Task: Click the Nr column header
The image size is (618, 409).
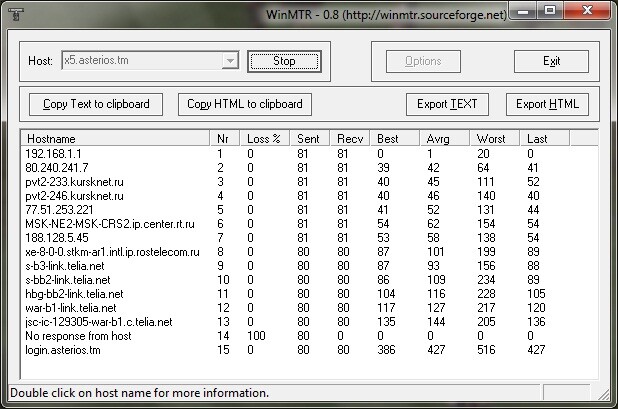Action: pos(225,139)
